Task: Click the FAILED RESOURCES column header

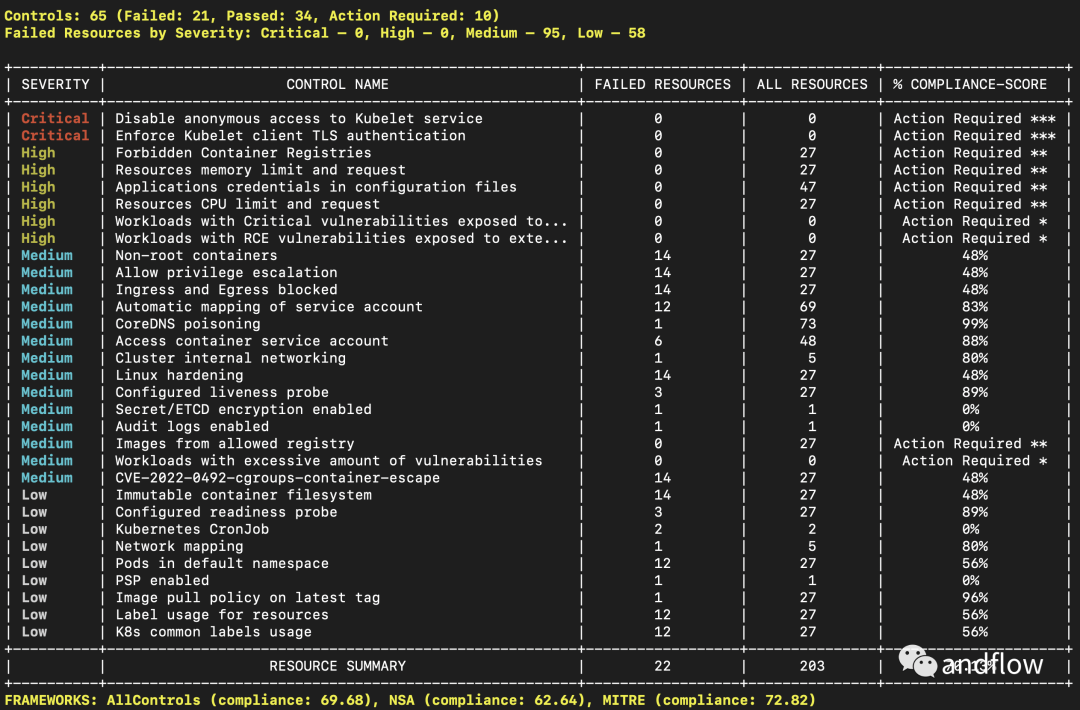Action: 663,84
